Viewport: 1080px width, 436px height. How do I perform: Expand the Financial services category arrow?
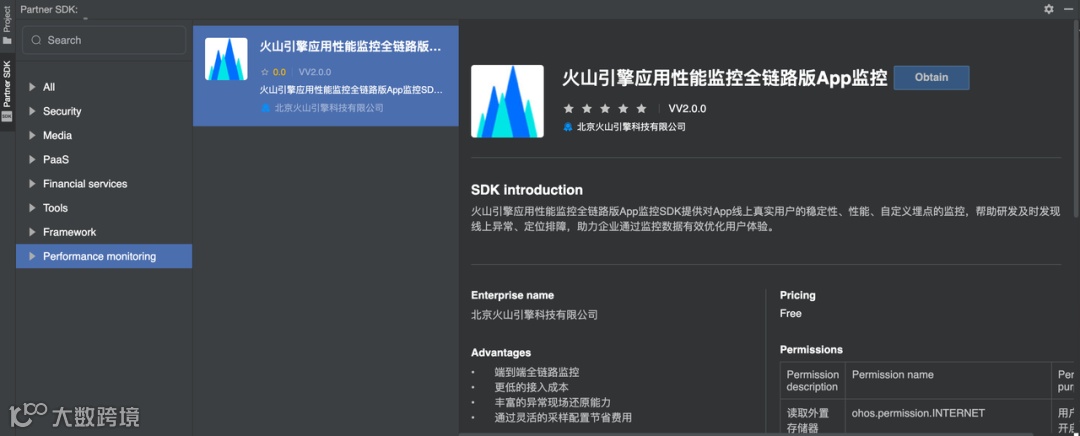click(32, 183)
